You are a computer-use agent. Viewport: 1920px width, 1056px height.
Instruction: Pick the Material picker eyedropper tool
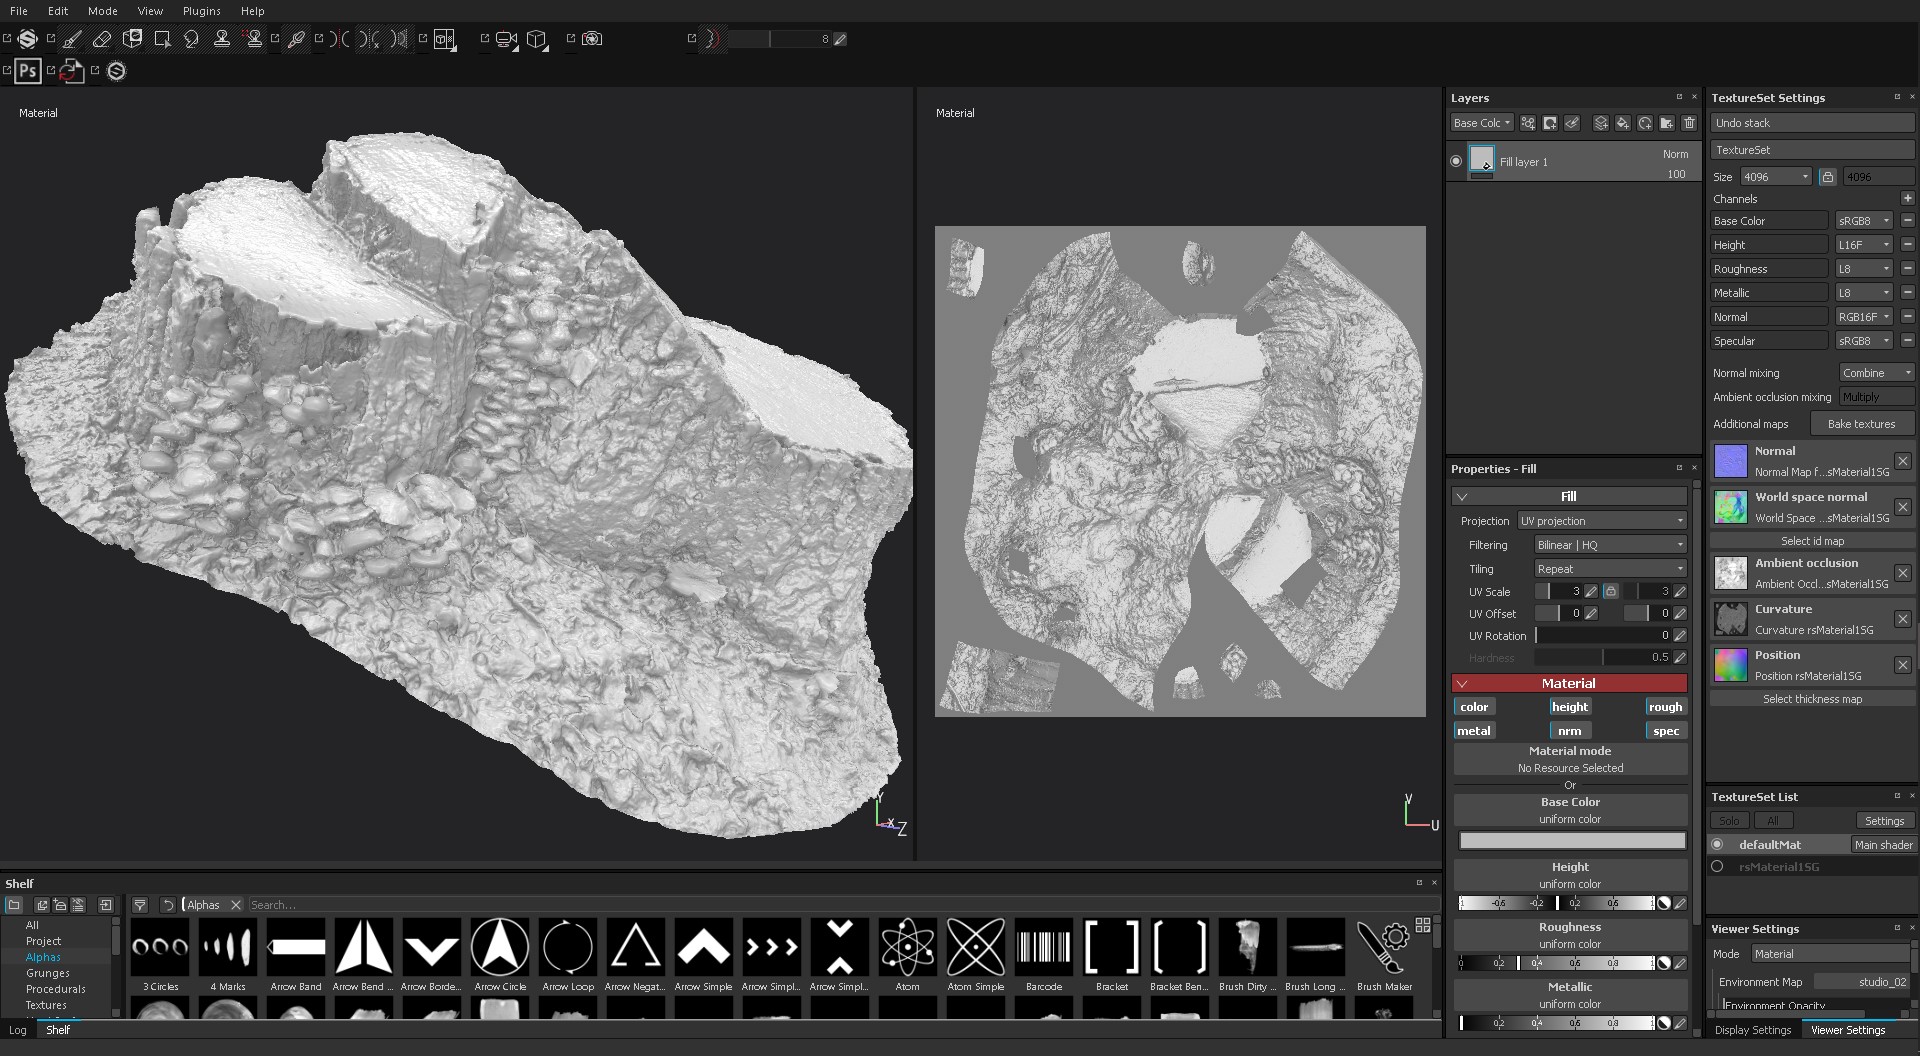click(296, 39)
